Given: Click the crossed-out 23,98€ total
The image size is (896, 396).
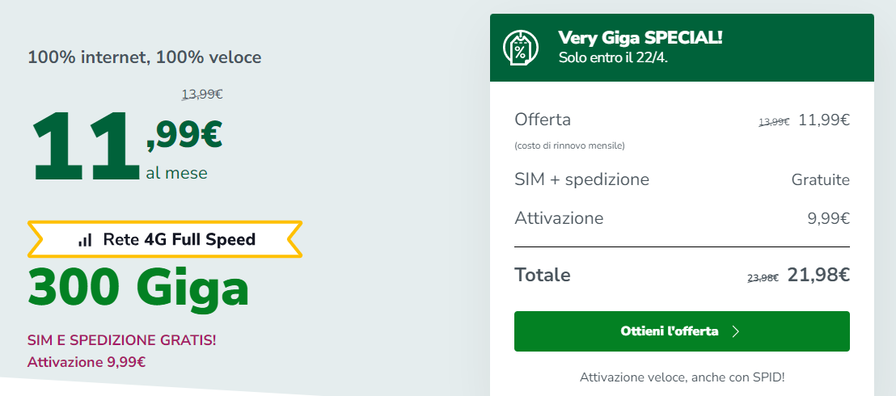Looking at the screenshot, I should click(763, 278).
